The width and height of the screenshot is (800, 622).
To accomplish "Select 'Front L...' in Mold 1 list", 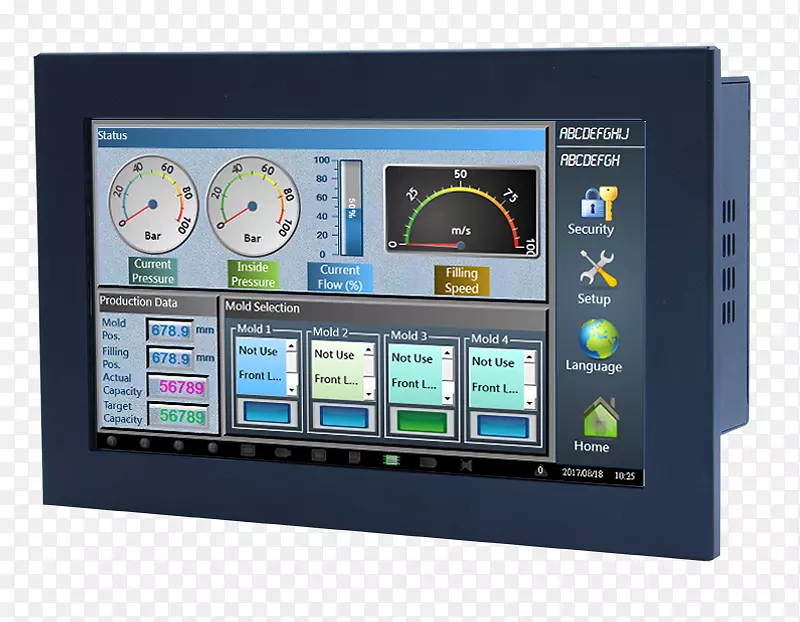I will point(260,375).
